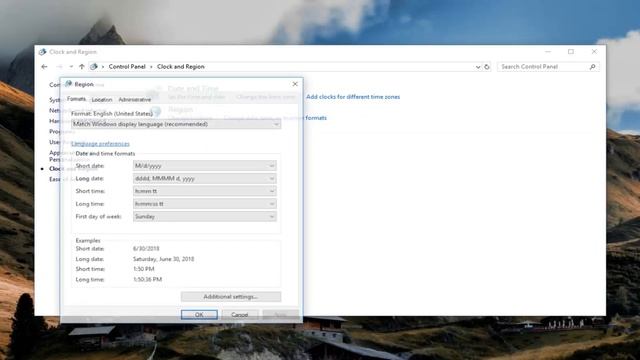Open Additional settings
The image size is (640, 360).
pyautogui.click(x=231, y=297)
